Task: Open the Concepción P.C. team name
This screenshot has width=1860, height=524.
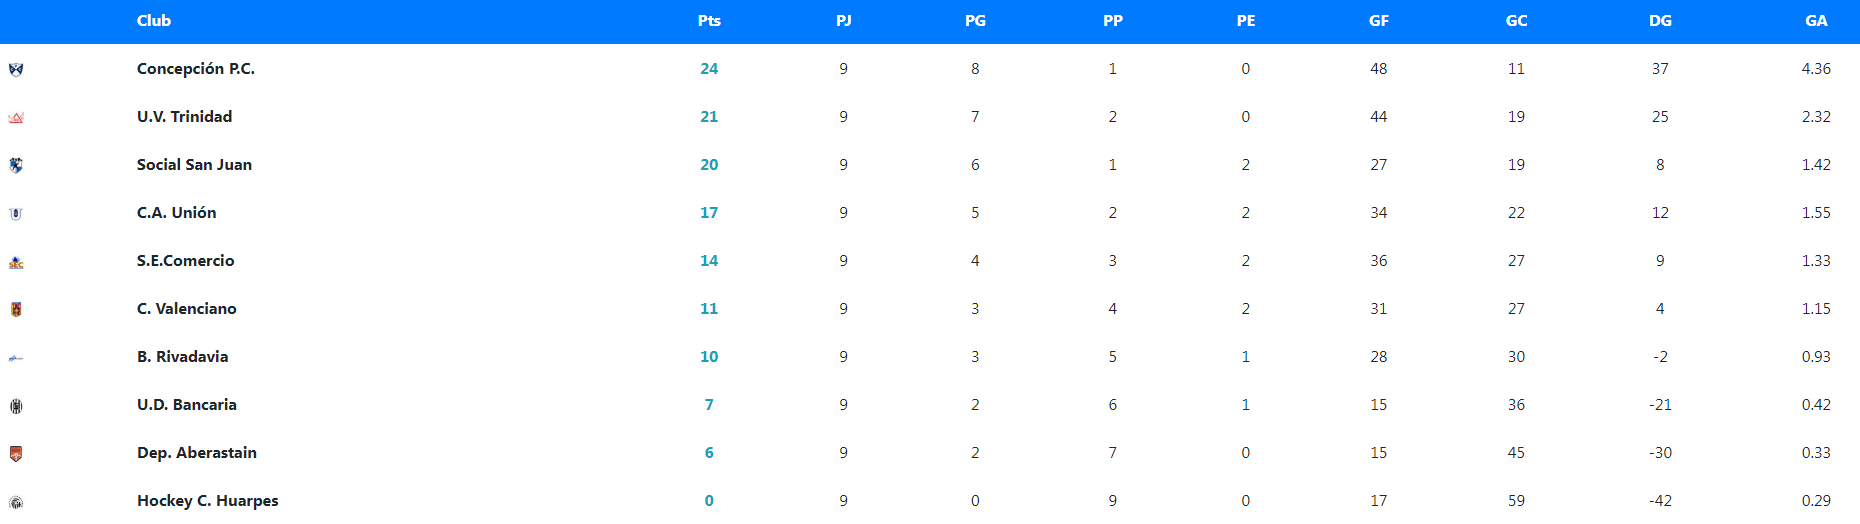Action: click(x=196, y=69)
